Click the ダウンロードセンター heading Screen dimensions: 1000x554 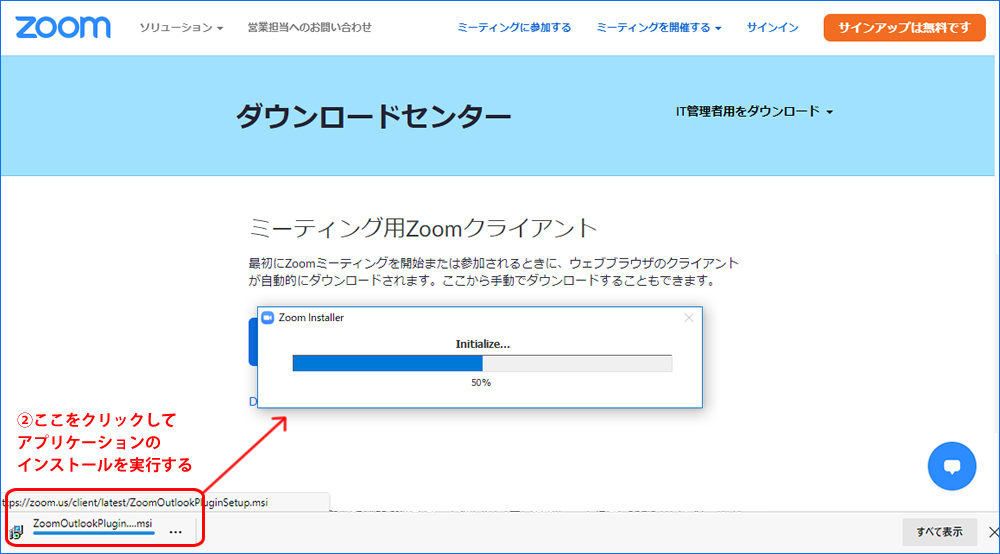coord(374,117)
